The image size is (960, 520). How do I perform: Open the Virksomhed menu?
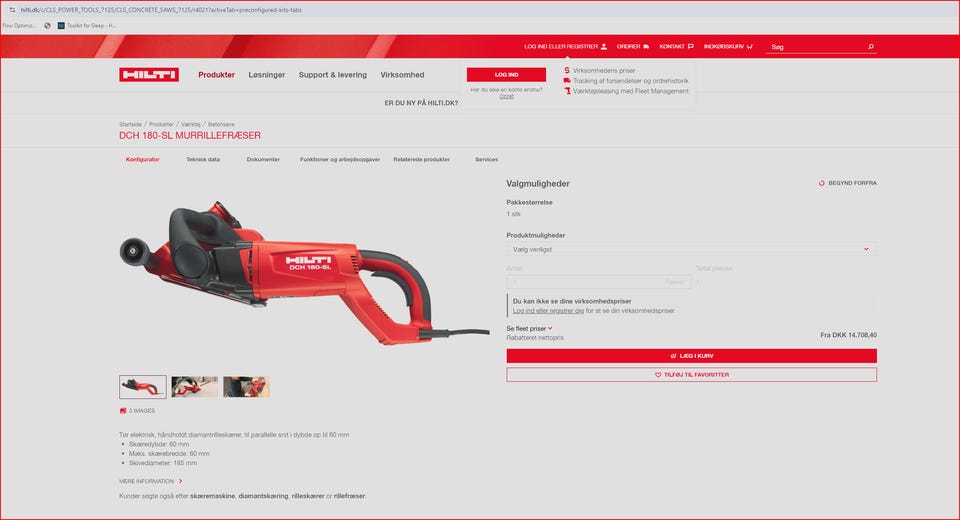(x=402, y=75)
